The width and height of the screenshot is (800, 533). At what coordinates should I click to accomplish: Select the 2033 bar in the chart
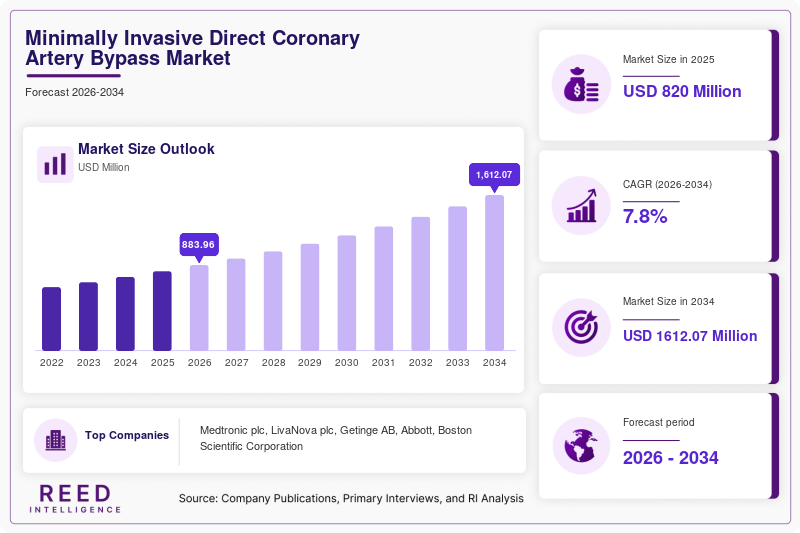point(458,278)
